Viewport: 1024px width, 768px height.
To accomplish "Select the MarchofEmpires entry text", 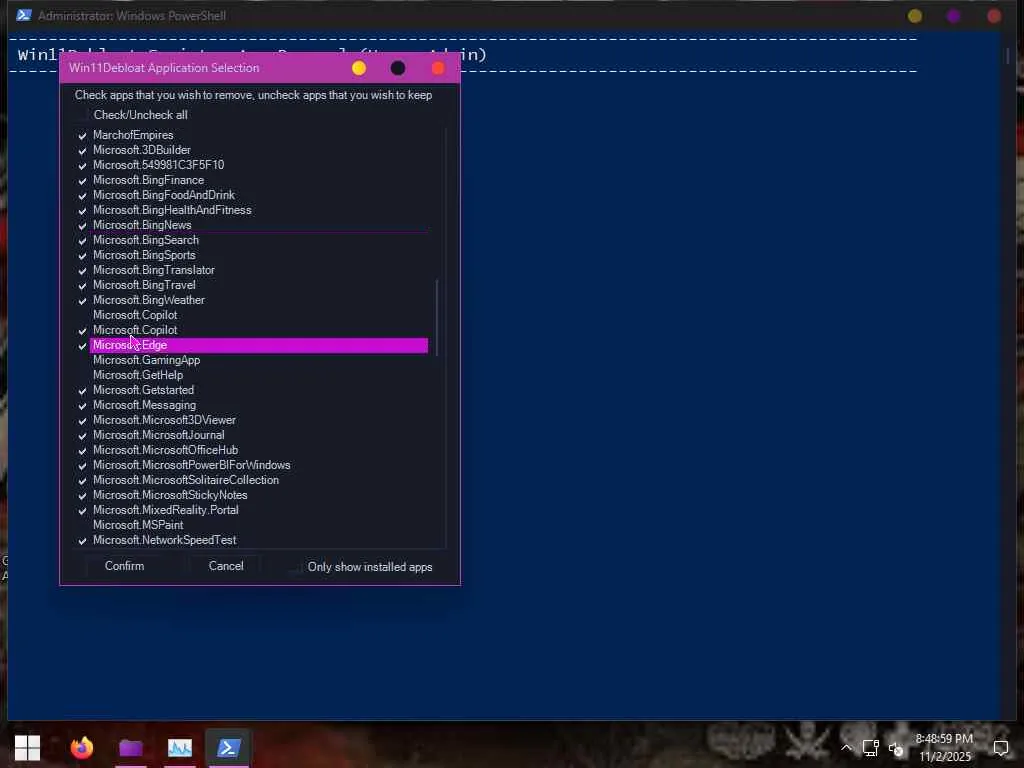I will (x=133, y=135).
